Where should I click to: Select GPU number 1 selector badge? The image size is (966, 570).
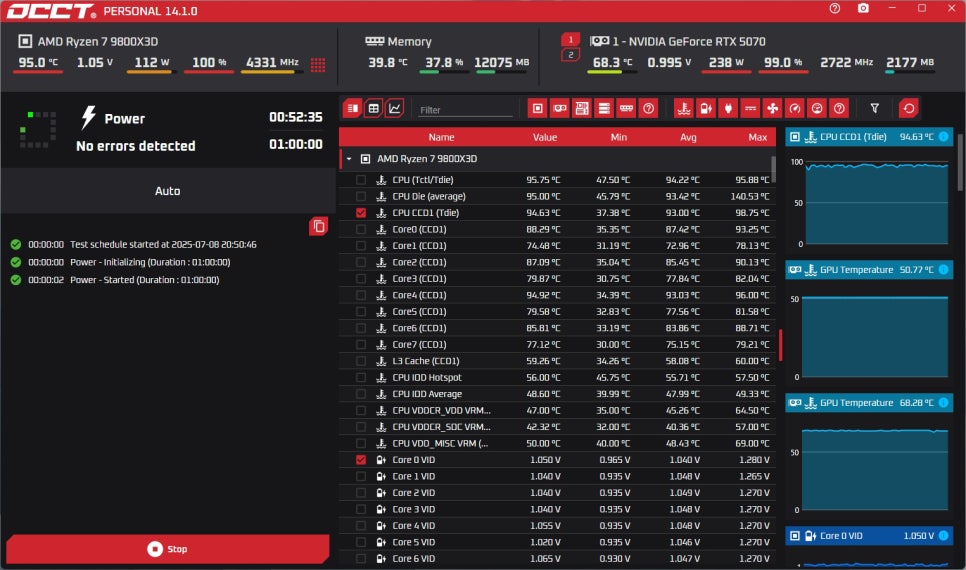click(570, 39)
